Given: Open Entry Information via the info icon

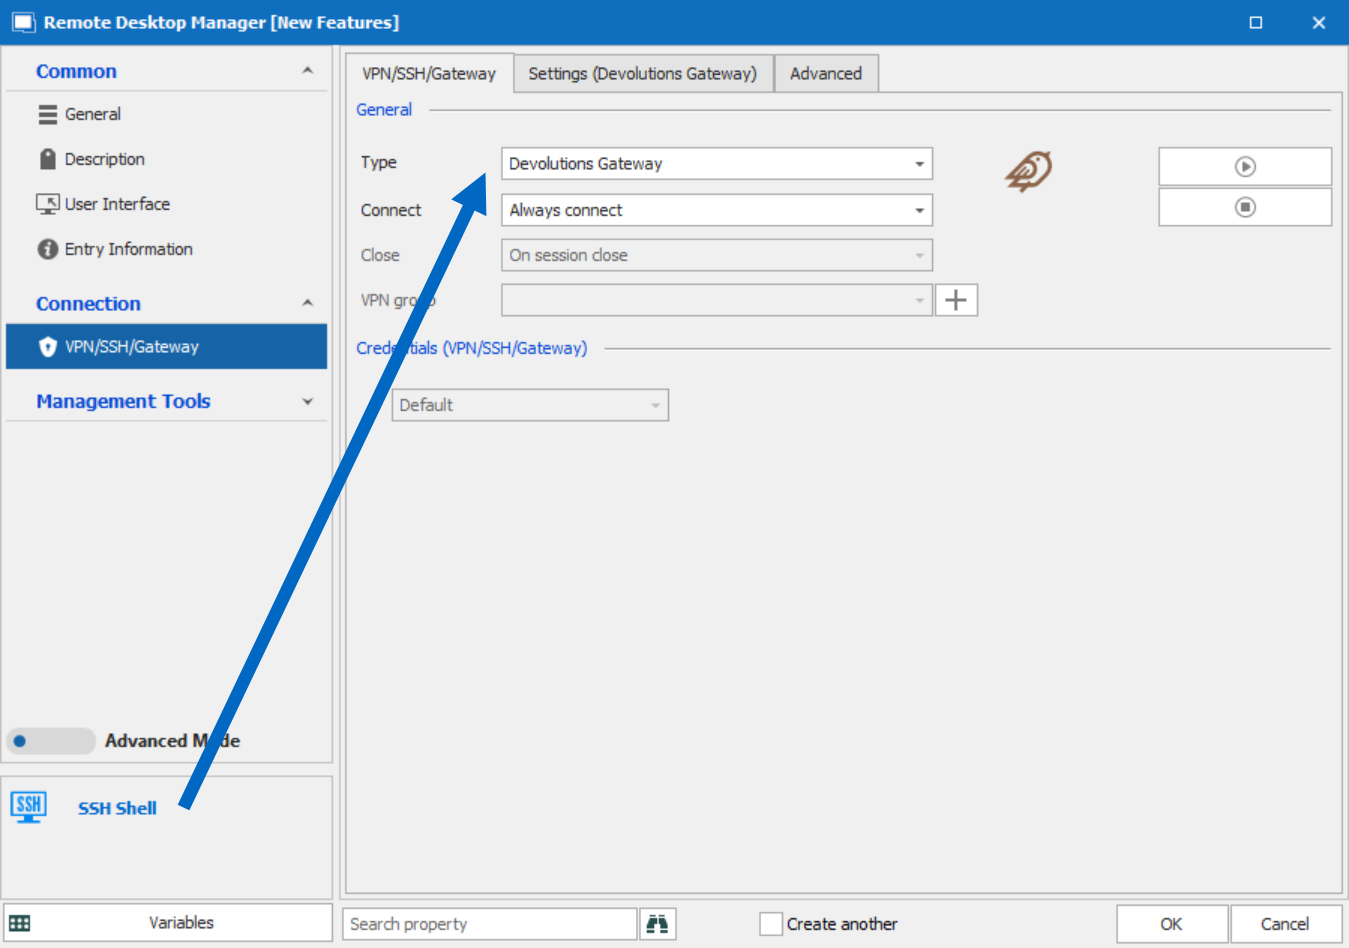Looking at the screenshot, I should (x=48, y=248).
